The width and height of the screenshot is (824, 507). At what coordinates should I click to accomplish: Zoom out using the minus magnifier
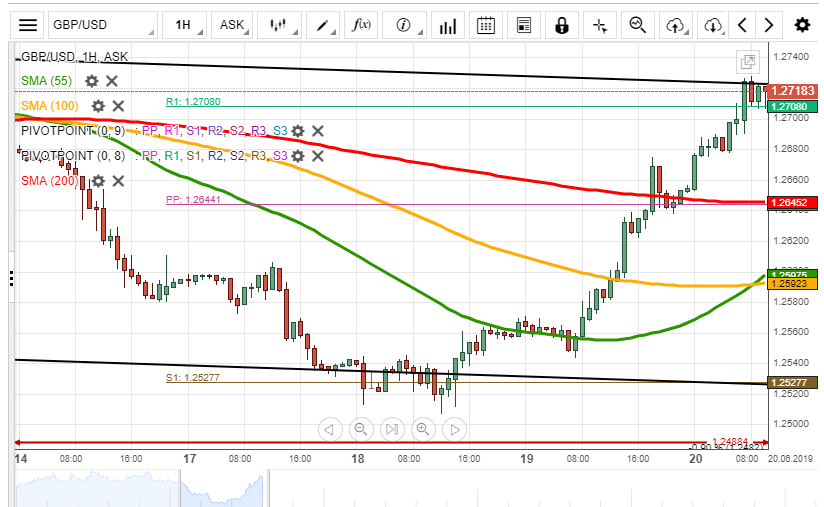pos(360,429)
